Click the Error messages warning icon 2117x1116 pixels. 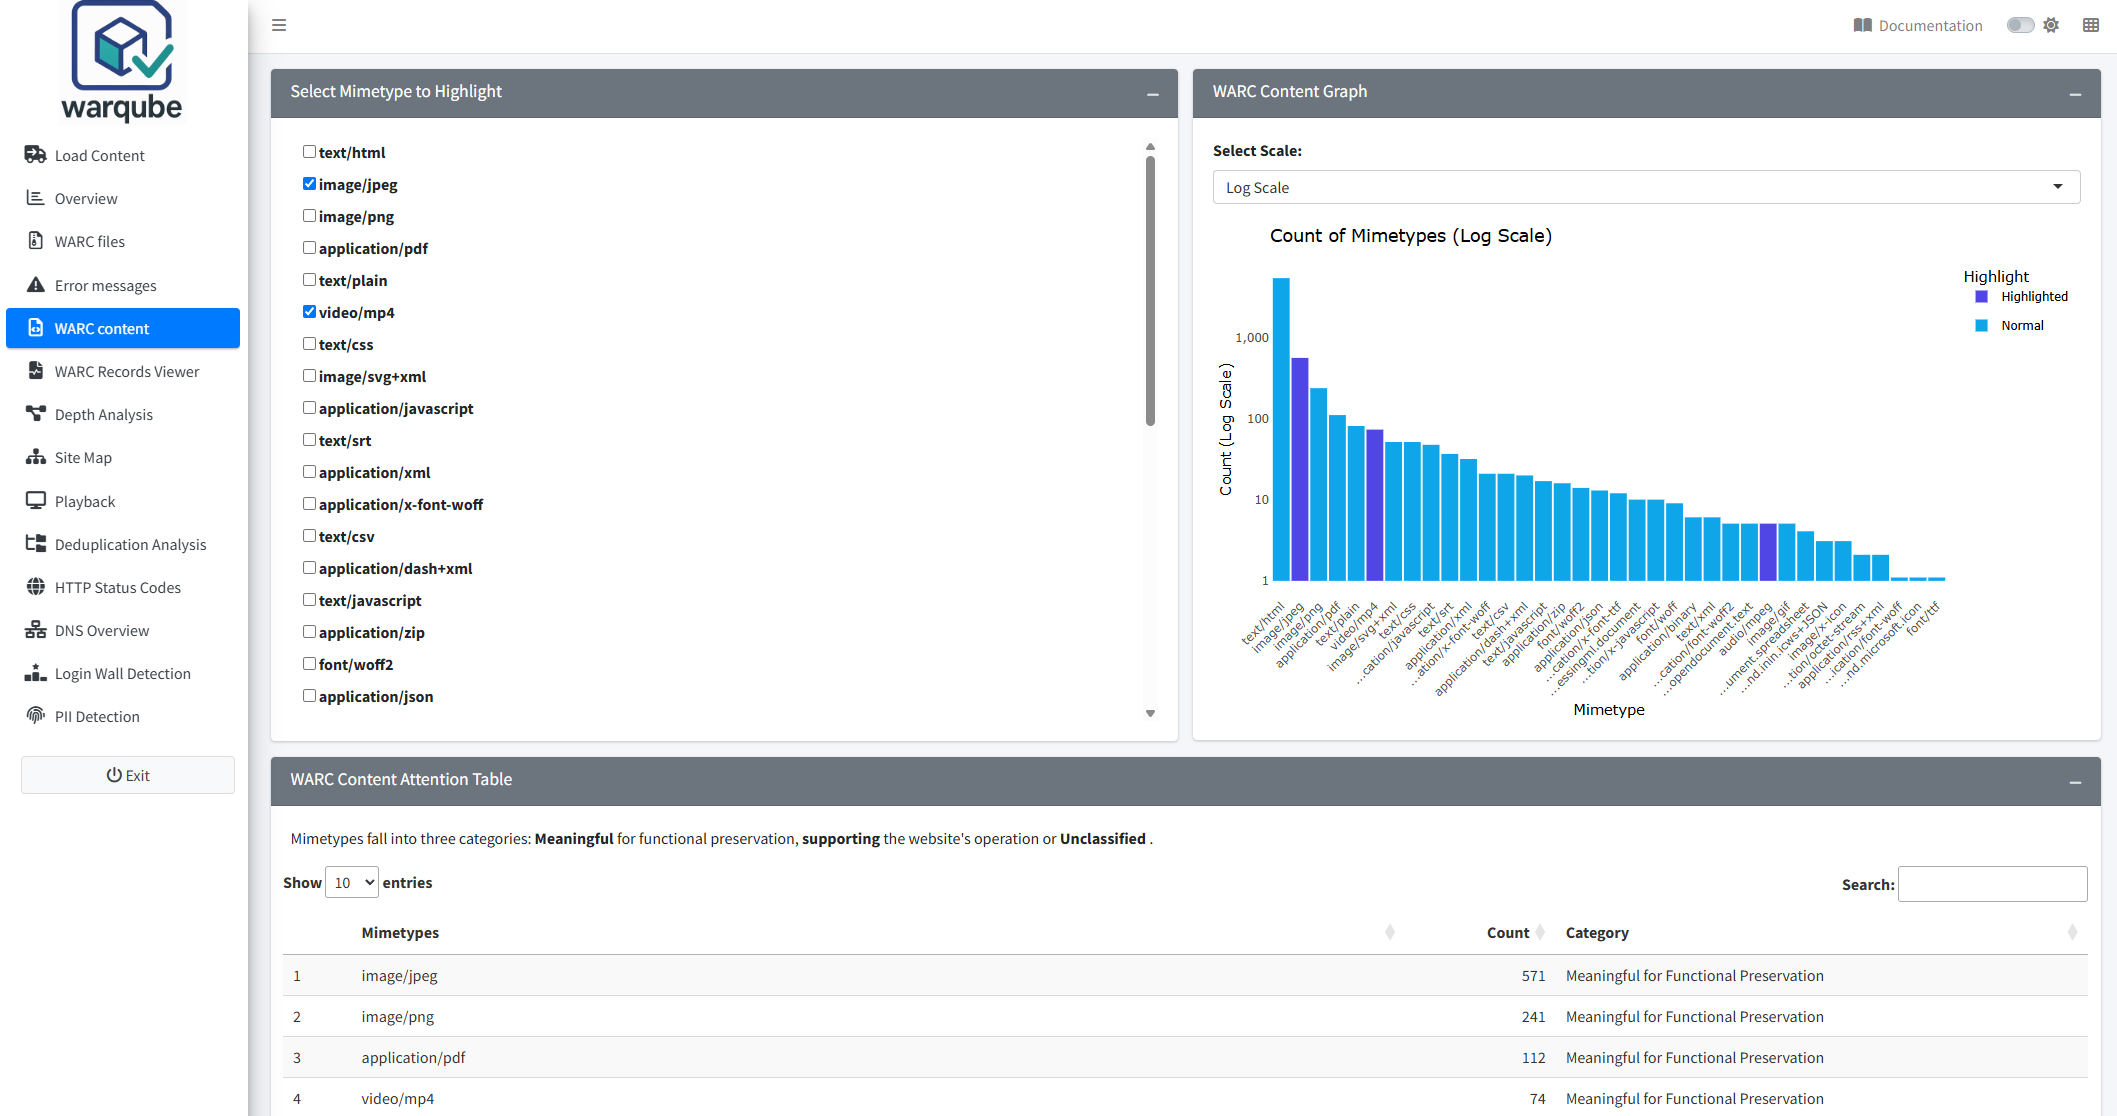(36, 285)
